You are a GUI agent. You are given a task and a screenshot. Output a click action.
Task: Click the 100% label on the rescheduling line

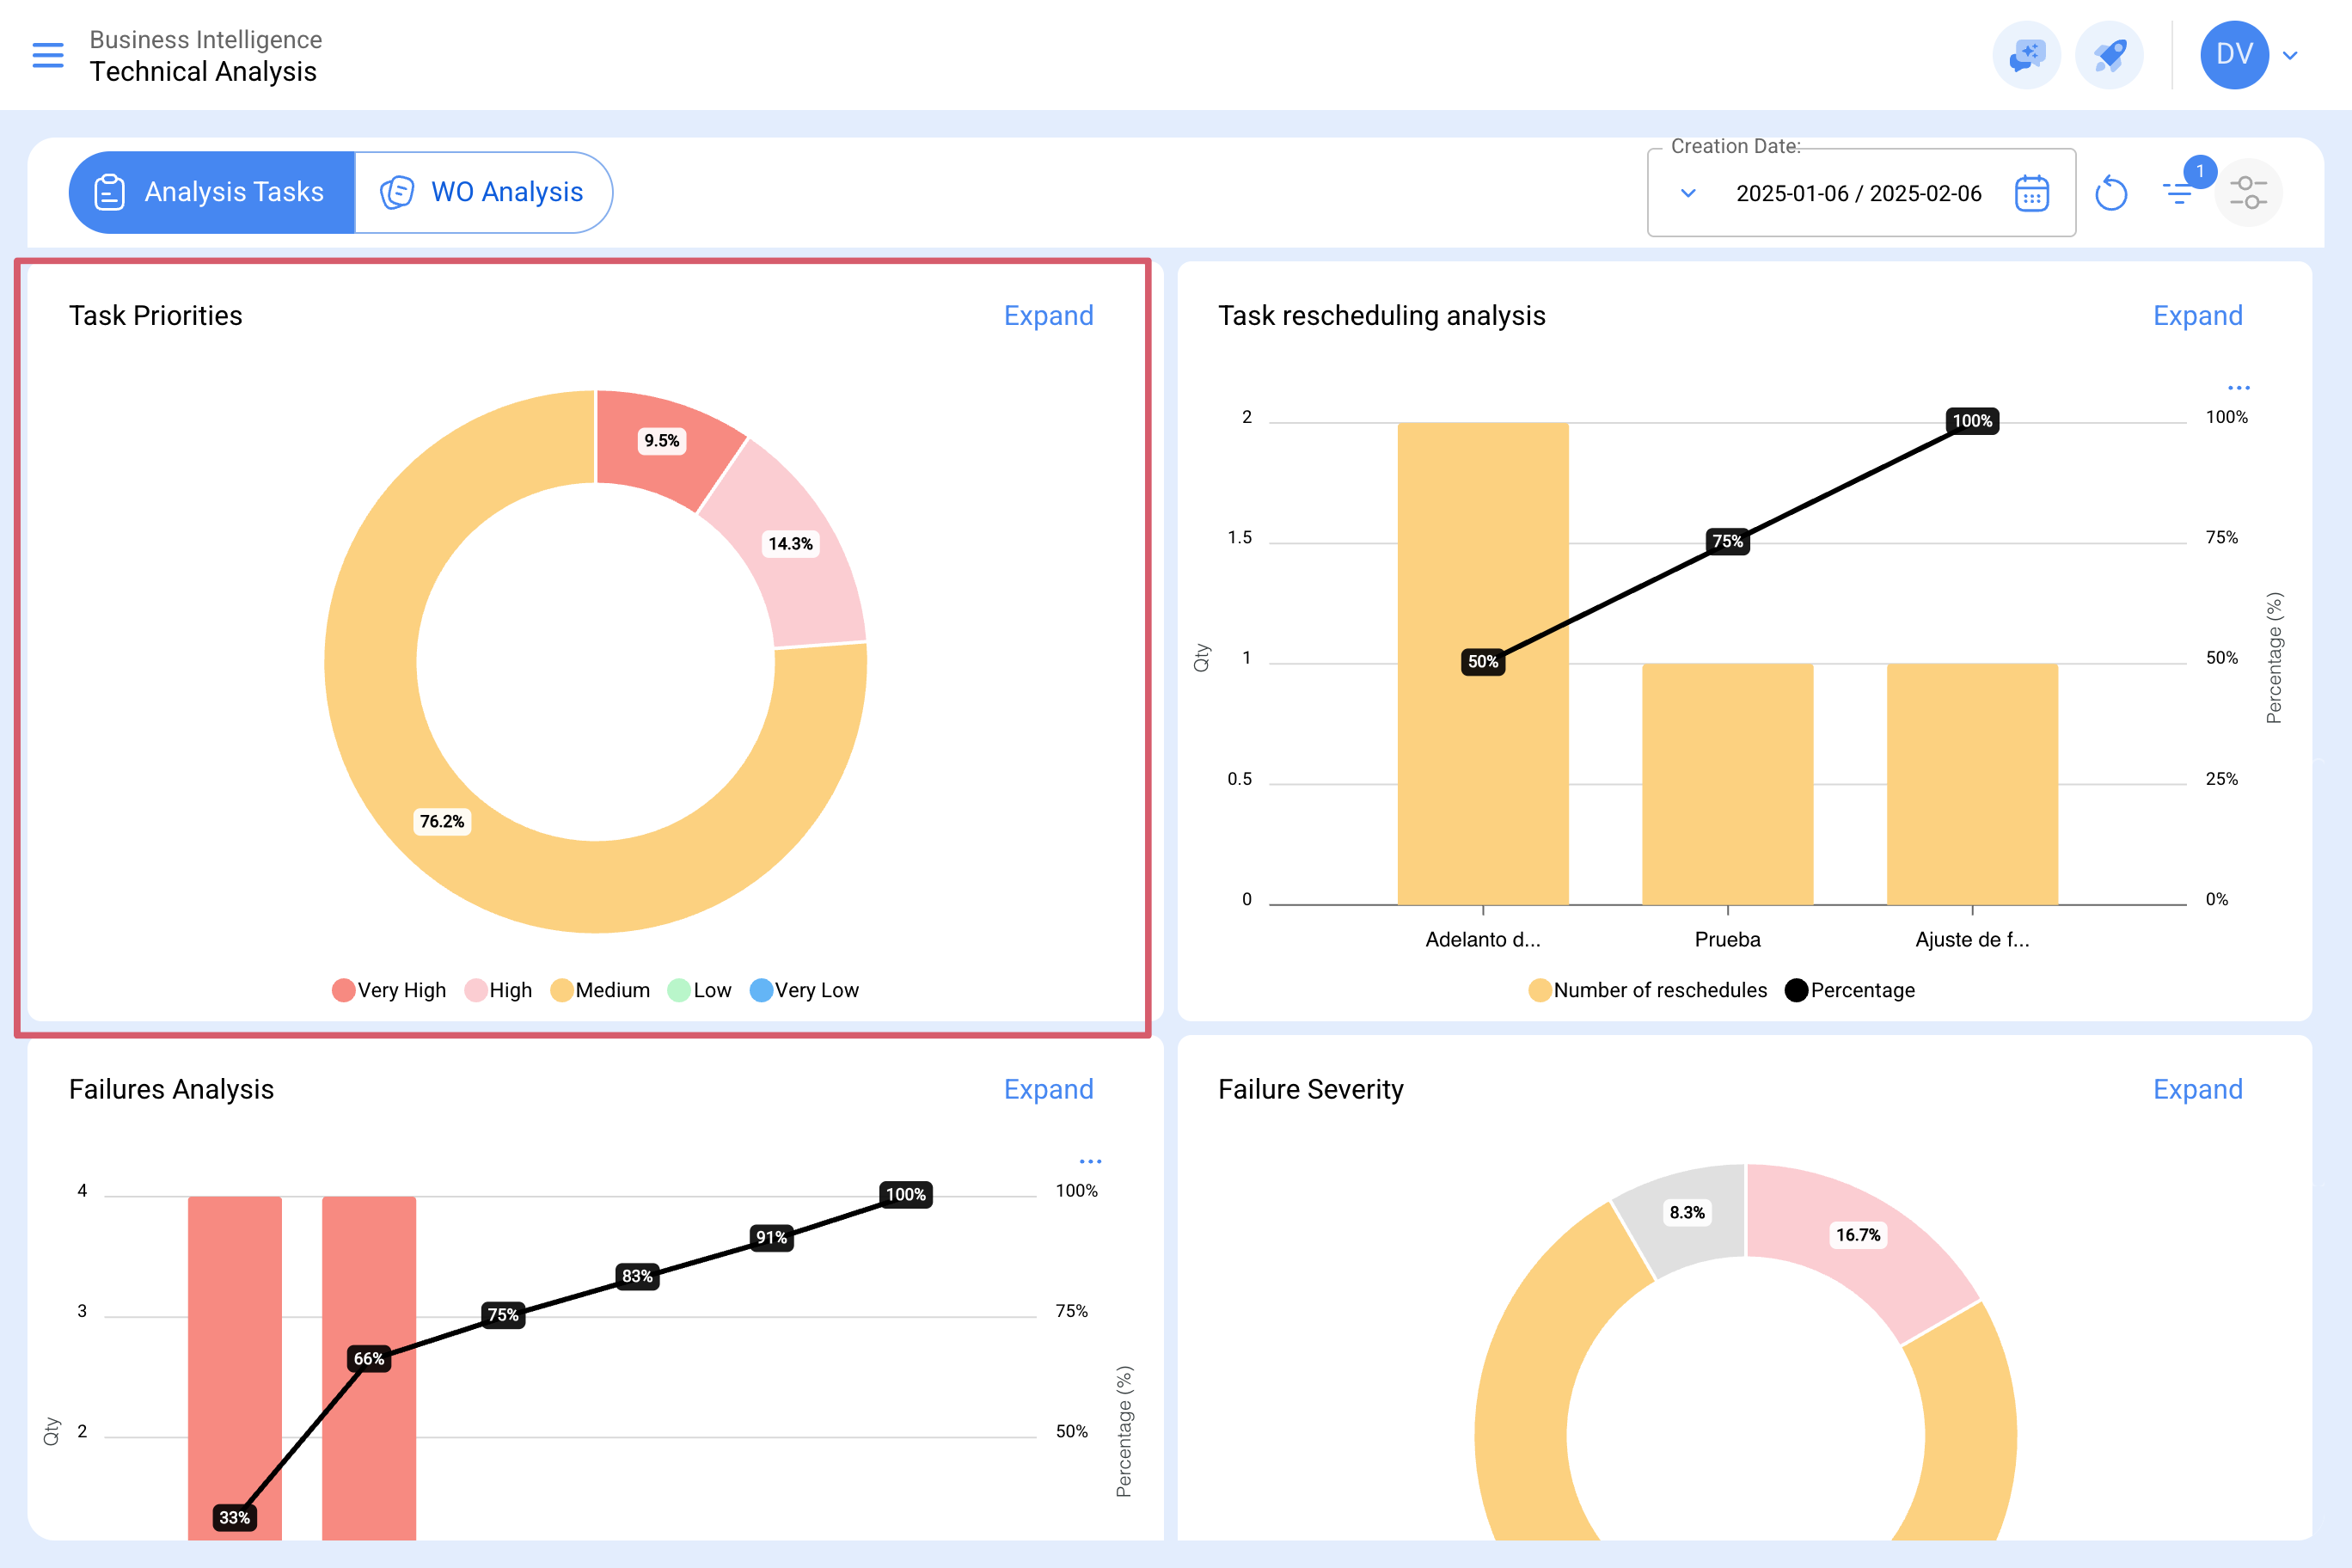(x=1972, y=421)
